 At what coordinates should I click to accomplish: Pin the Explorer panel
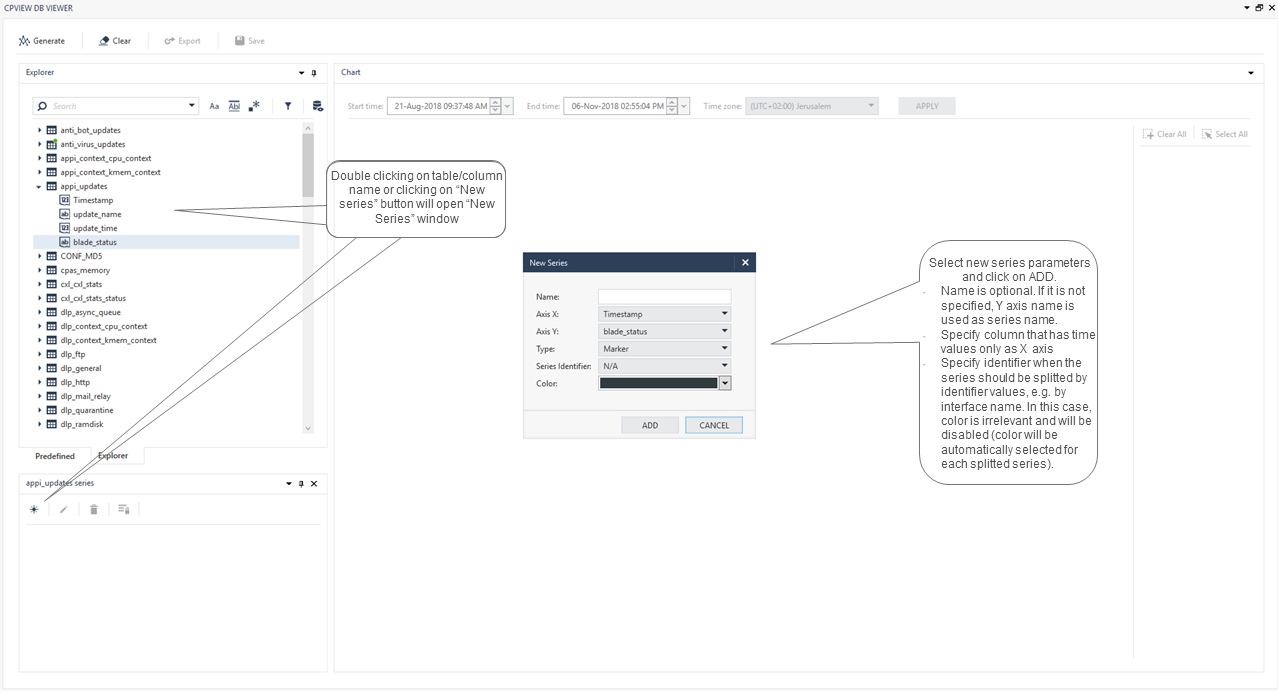(x=313, y=72)
